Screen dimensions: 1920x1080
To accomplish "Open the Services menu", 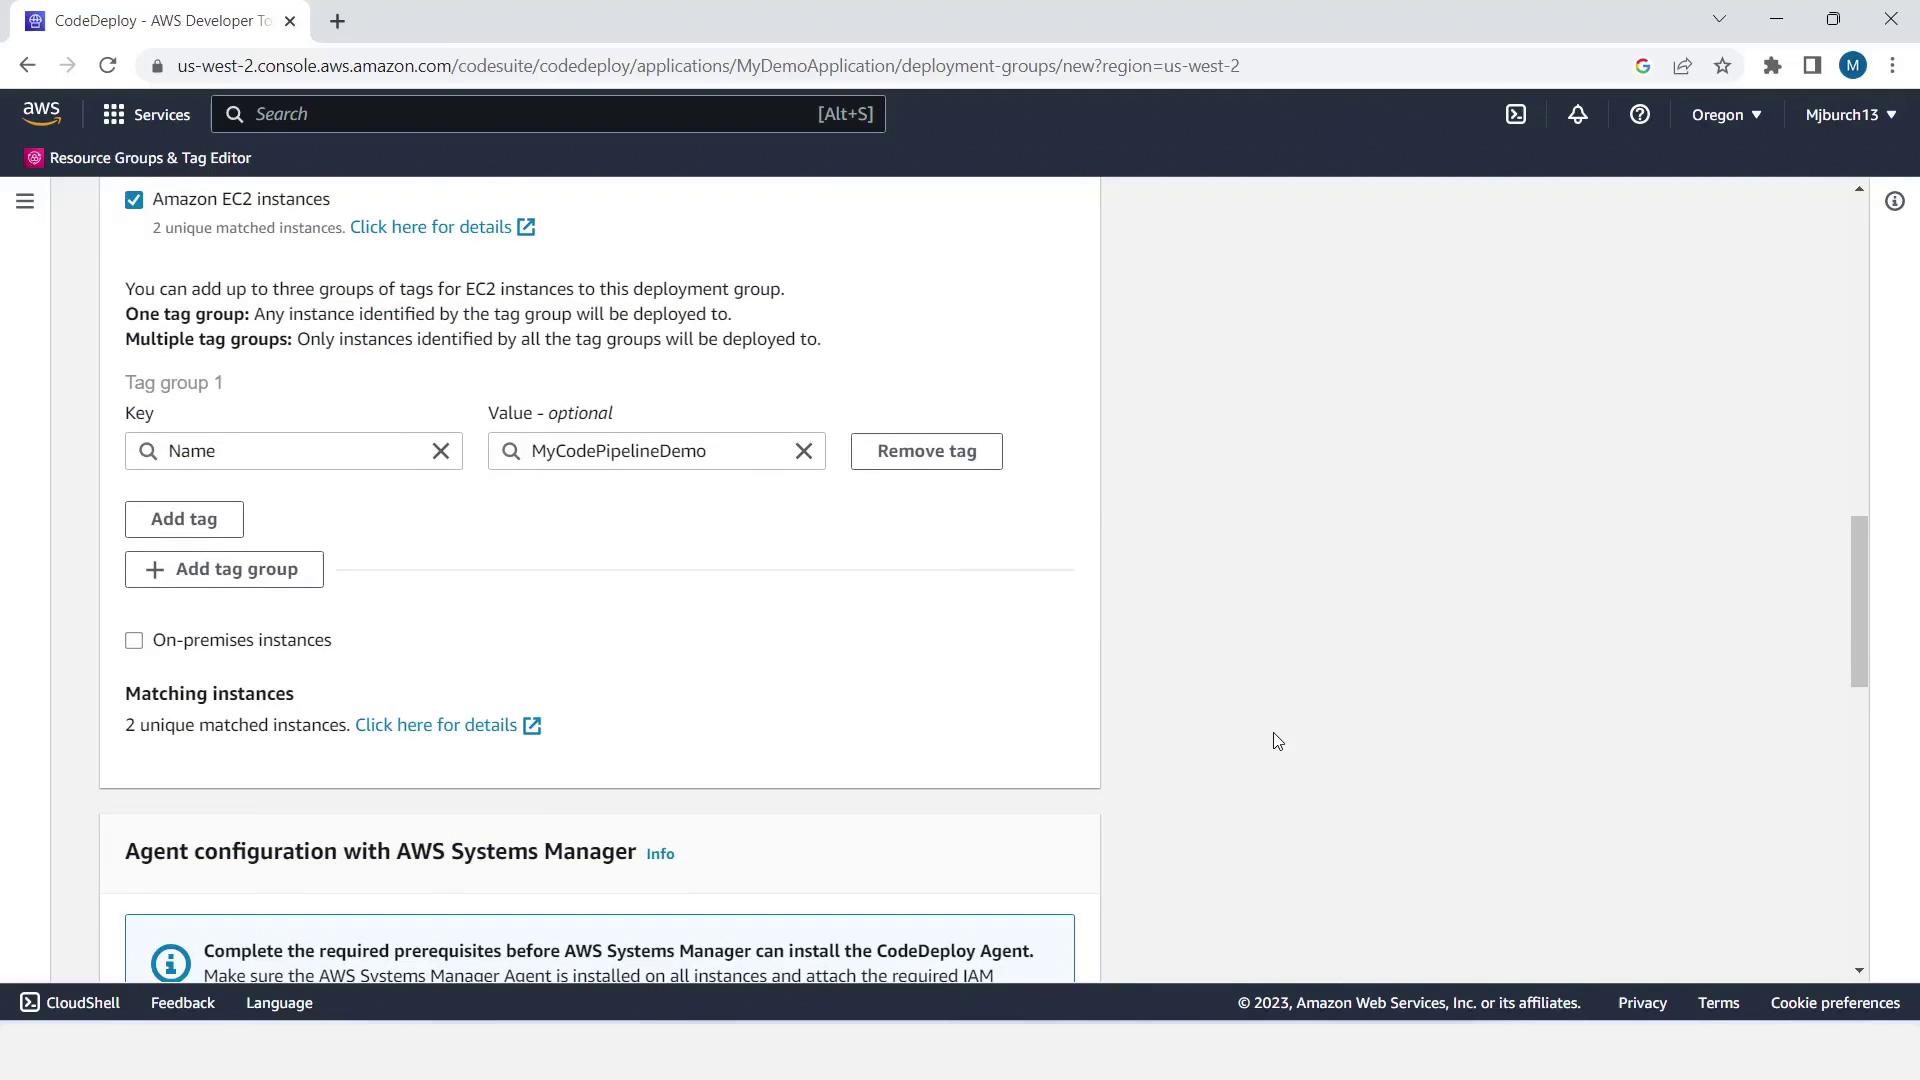I will (146, 114).
